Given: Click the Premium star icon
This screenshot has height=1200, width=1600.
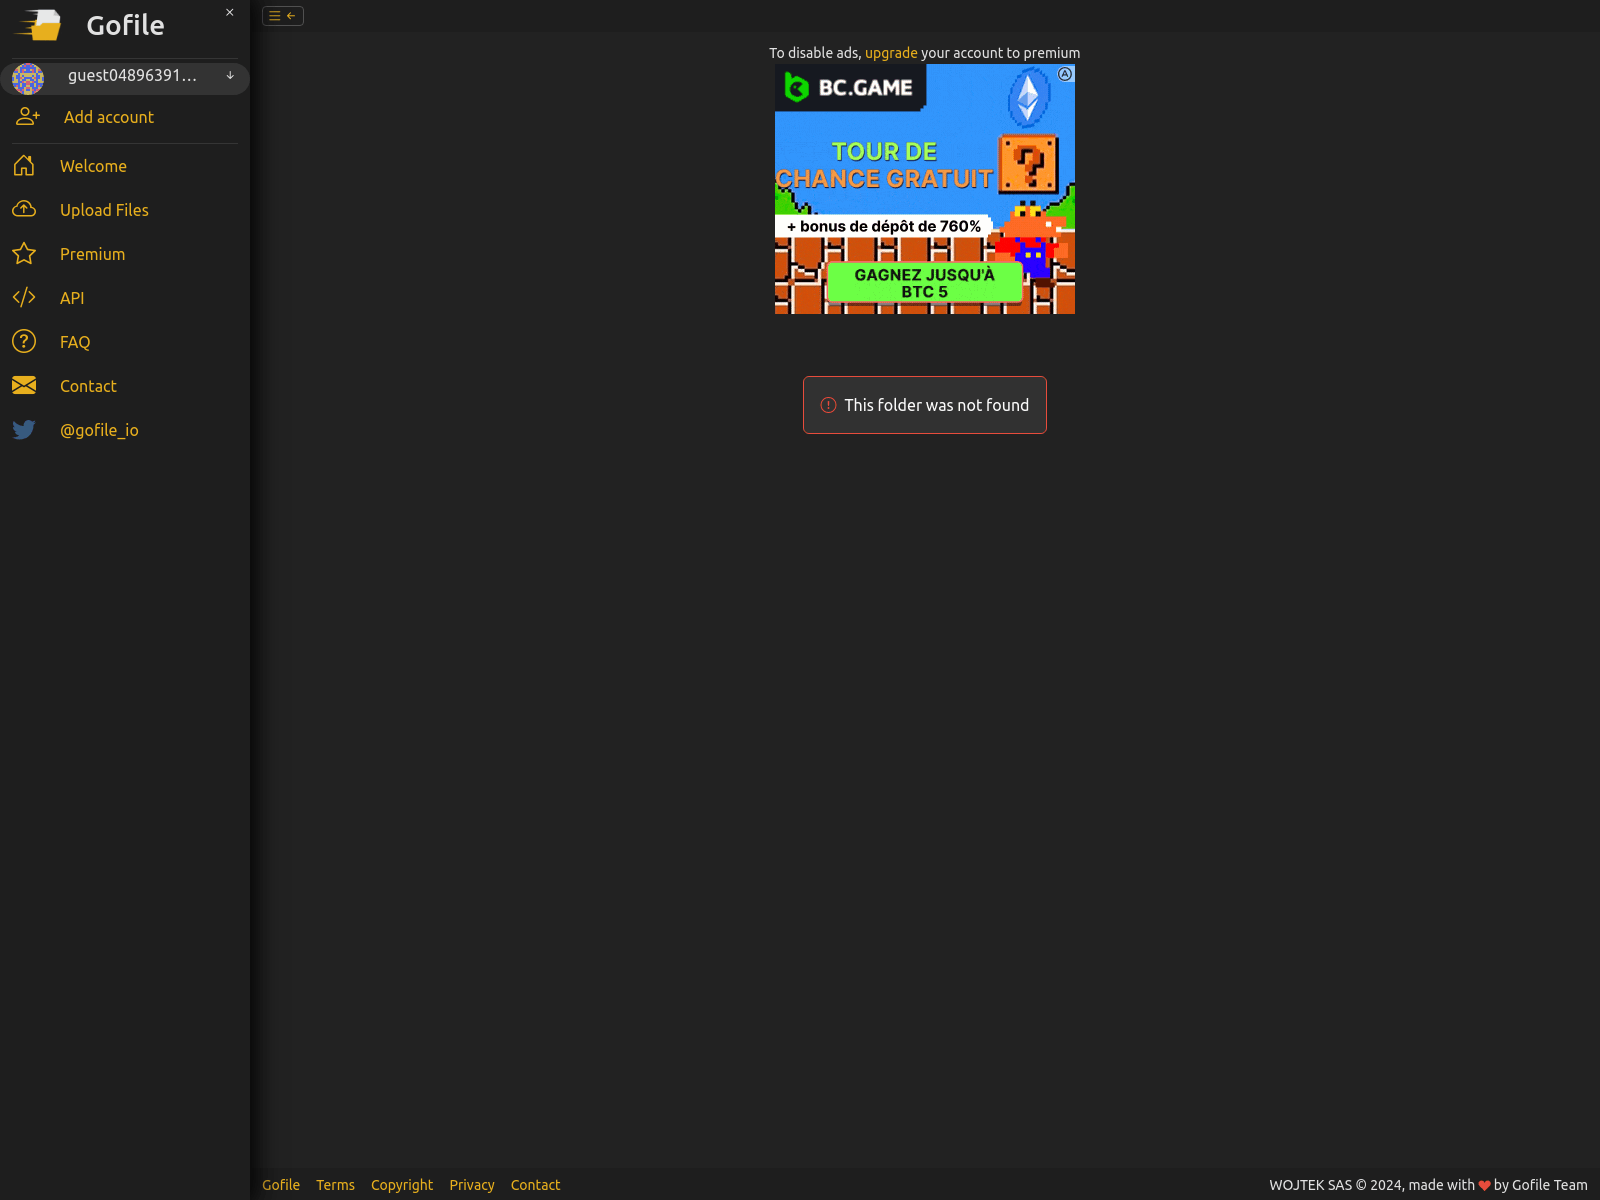Looking at the screenshot, I should 24,253.
